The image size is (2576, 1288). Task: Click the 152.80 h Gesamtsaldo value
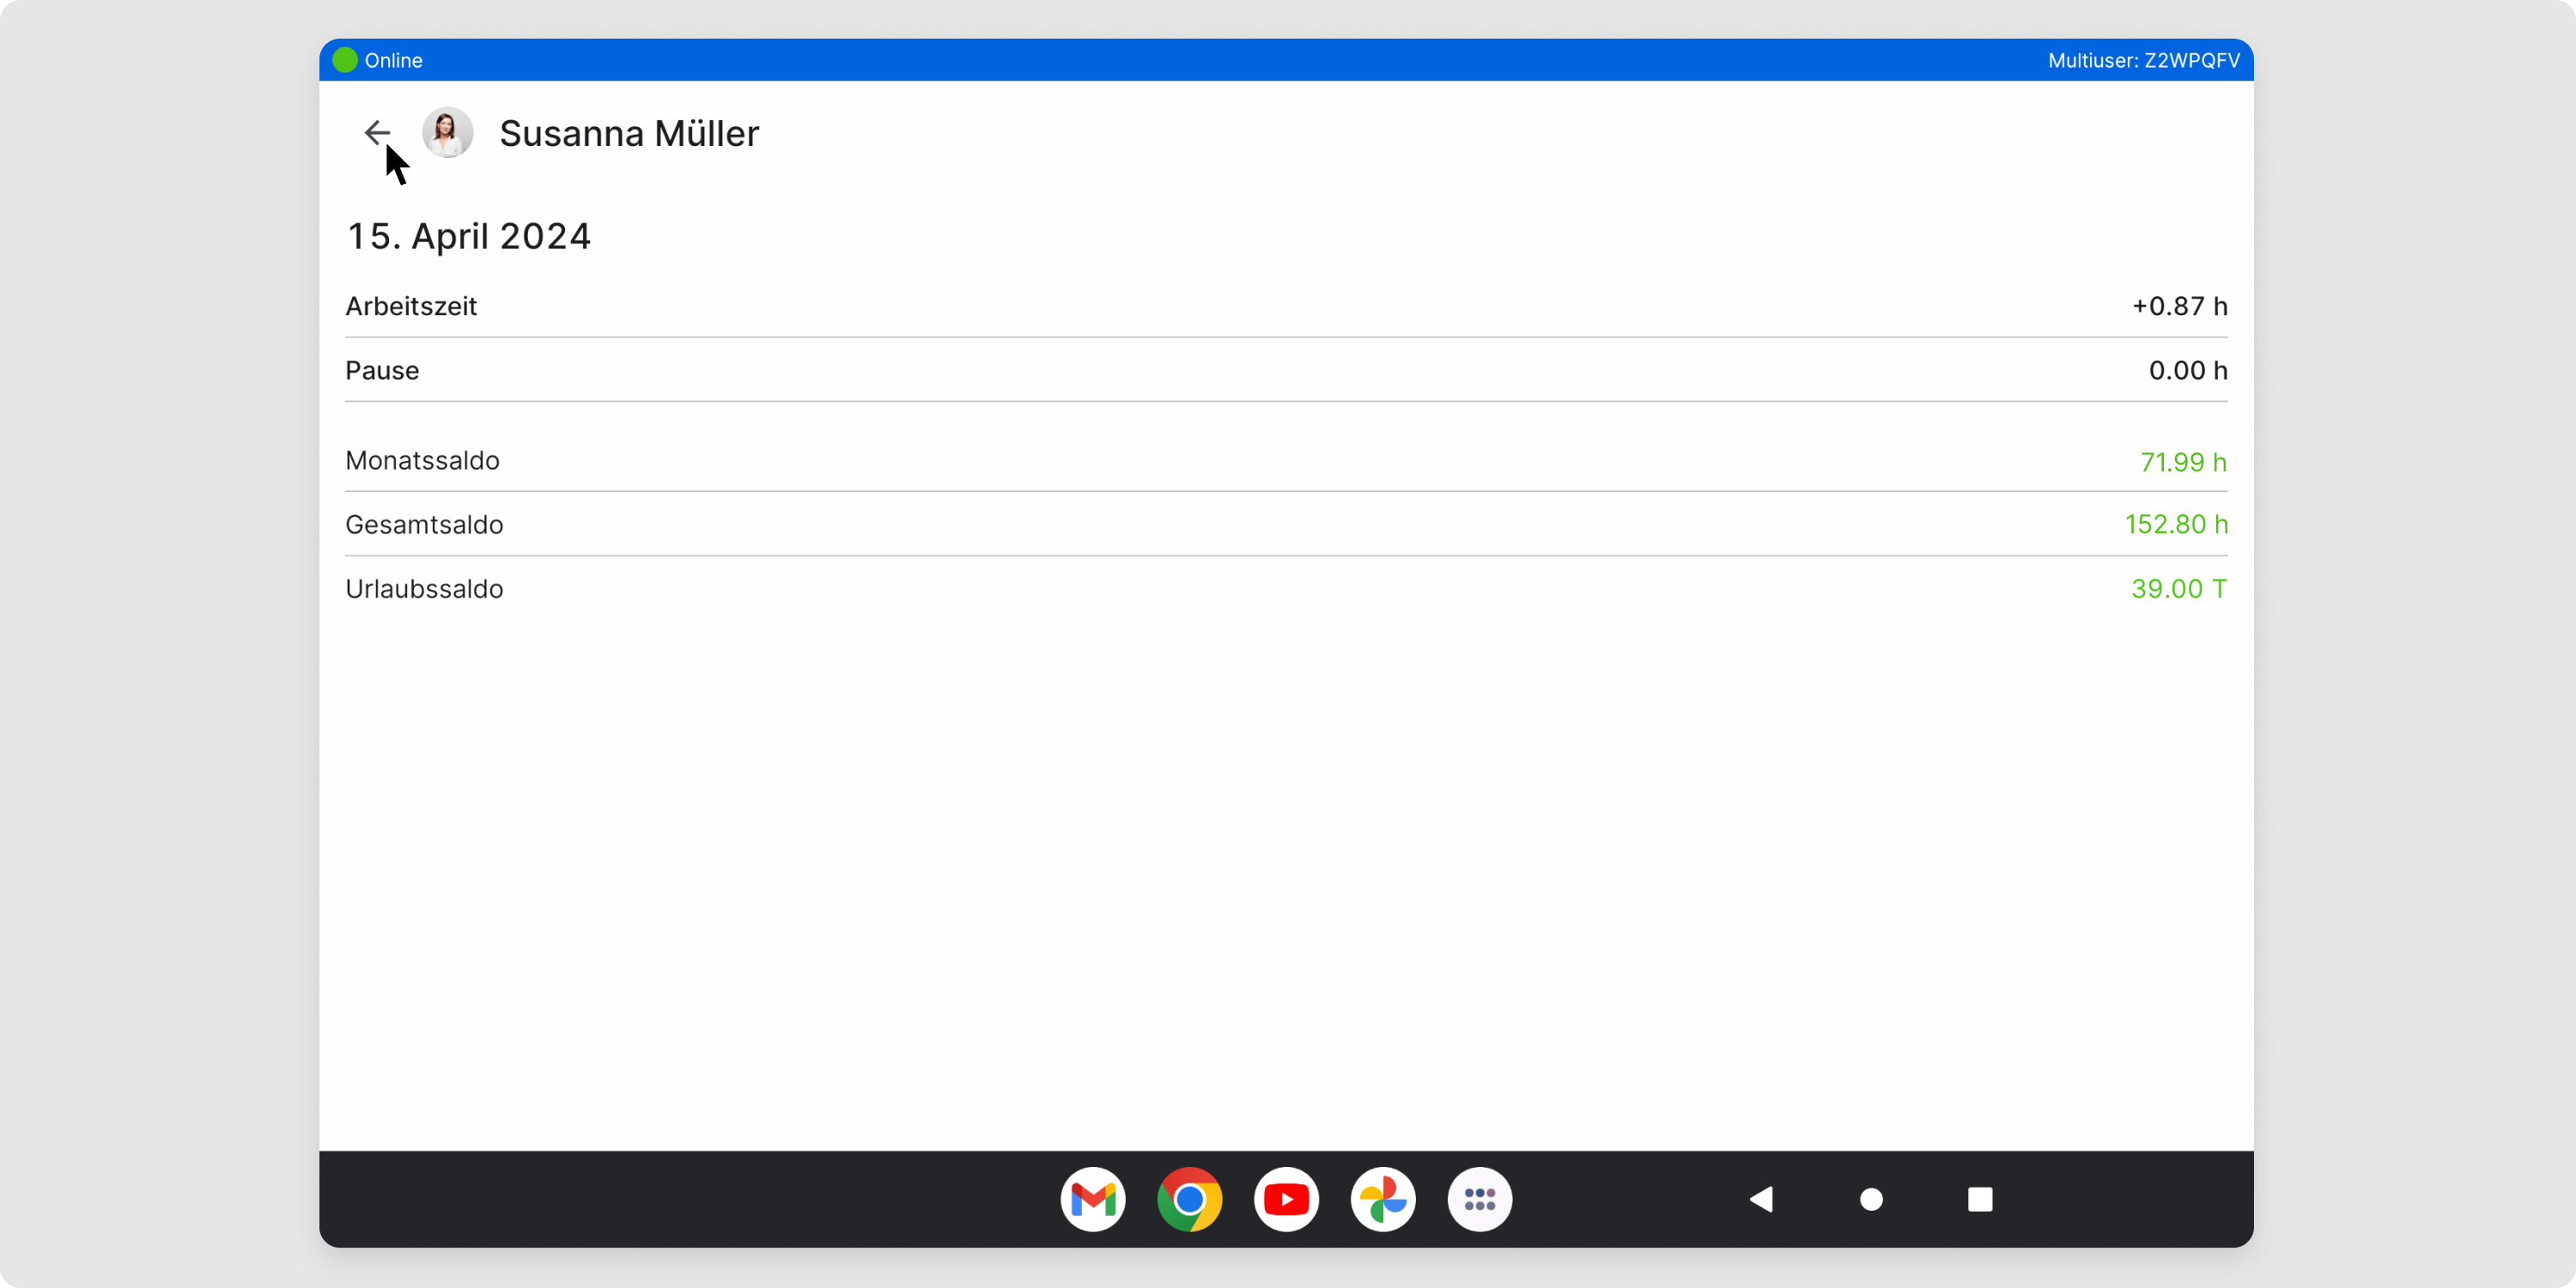(x=2175, y=525)
